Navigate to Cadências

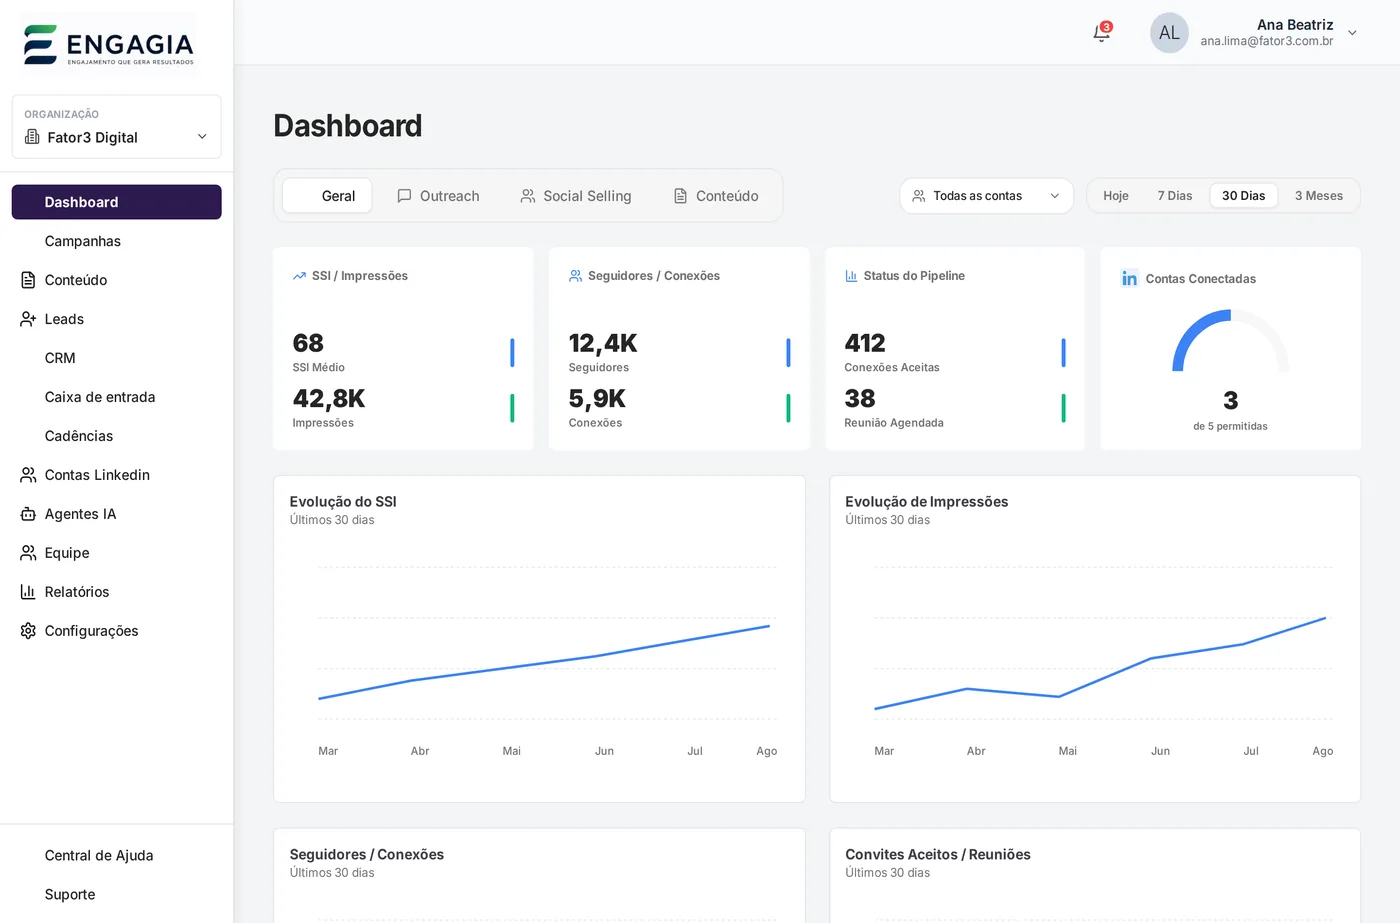(116, 436)
